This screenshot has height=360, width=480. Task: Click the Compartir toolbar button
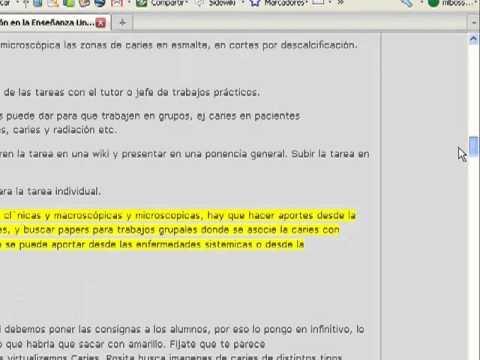[162, 3]
